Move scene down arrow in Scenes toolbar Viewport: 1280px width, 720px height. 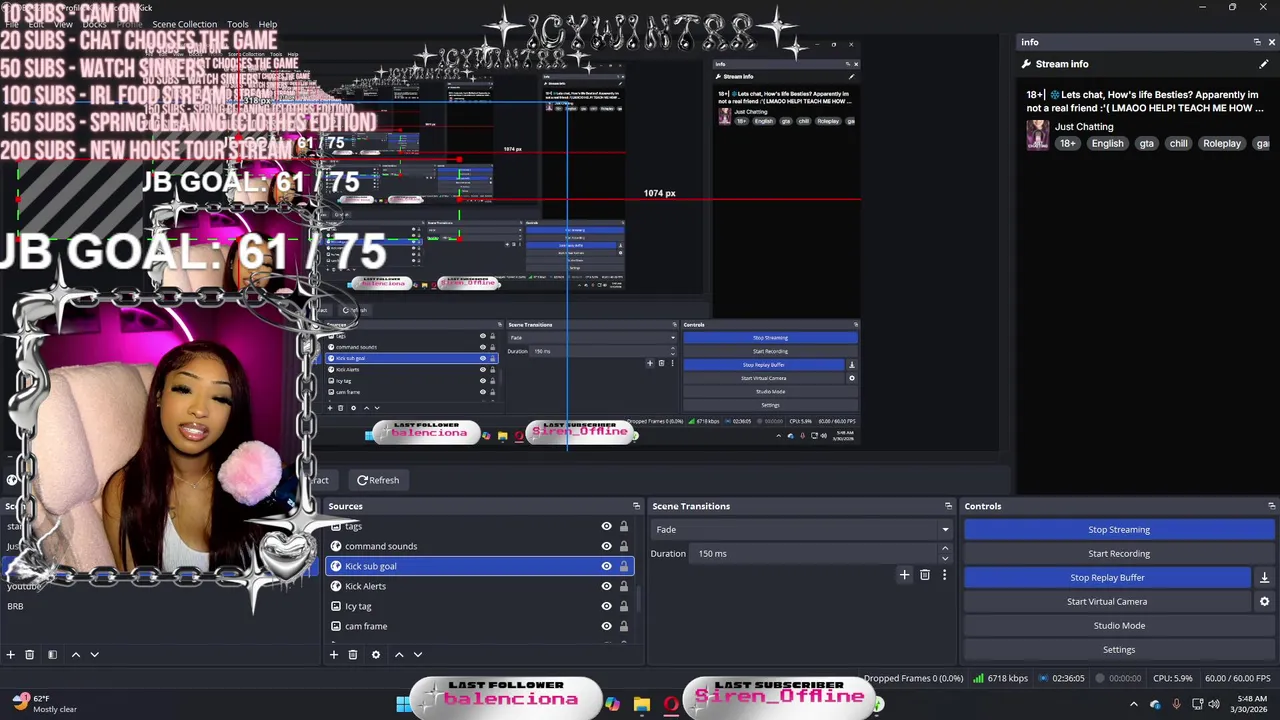(x=94, y=655)
